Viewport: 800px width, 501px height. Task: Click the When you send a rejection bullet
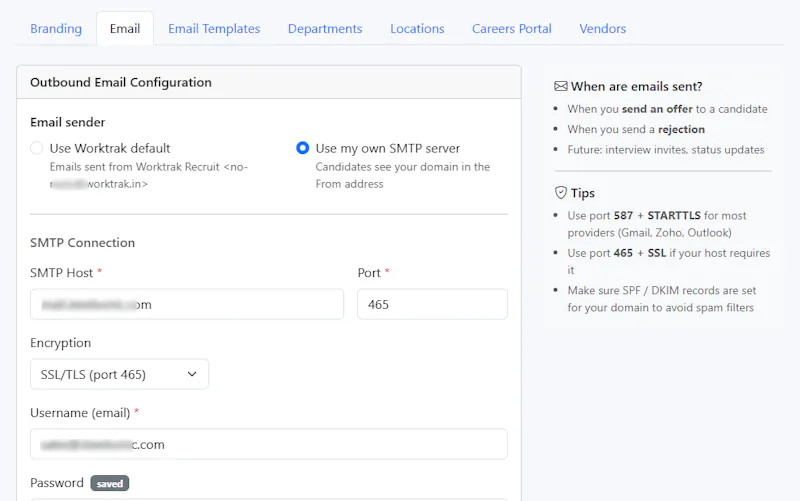[x=636, y=130]
